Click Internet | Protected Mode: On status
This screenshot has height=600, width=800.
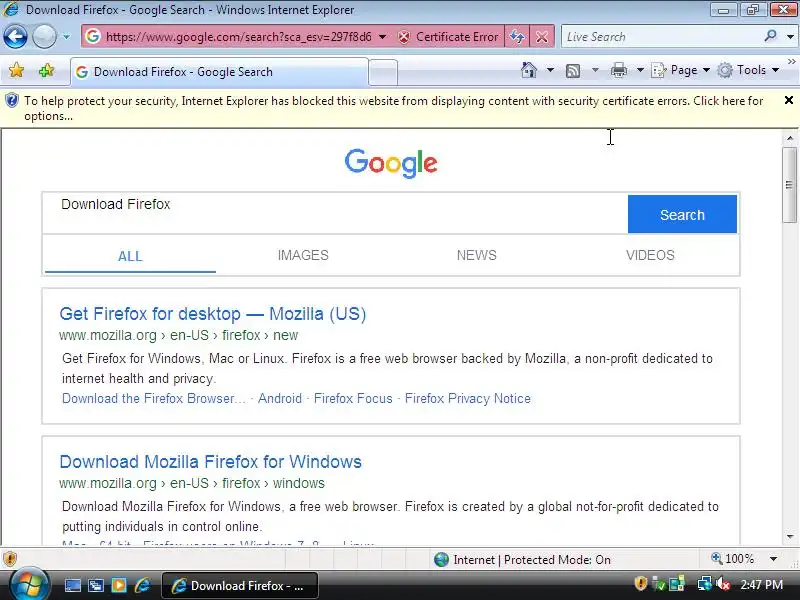pos(522,560)
